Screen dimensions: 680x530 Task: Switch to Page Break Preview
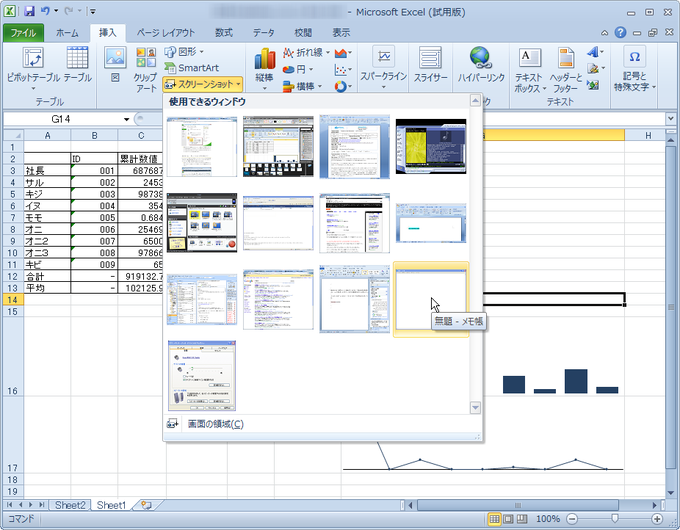pos(523,519)
